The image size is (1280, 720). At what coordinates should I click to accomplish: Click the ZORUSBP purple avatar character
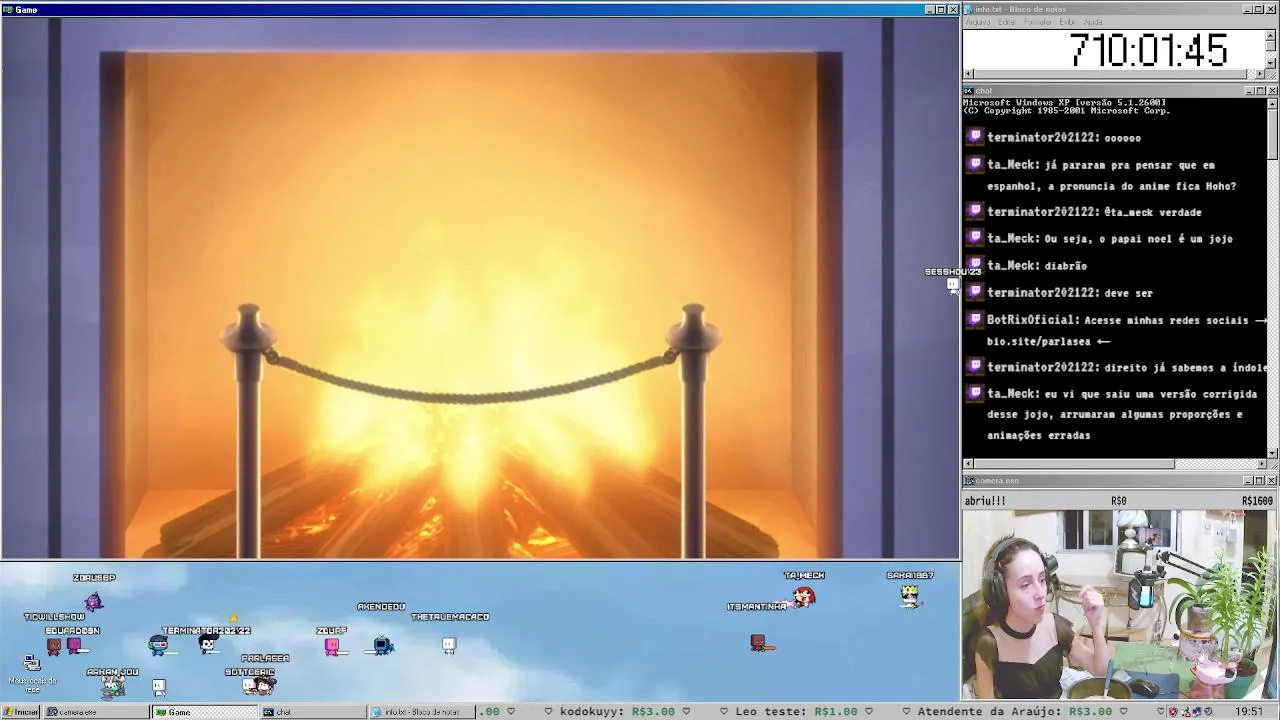[93, 601]
